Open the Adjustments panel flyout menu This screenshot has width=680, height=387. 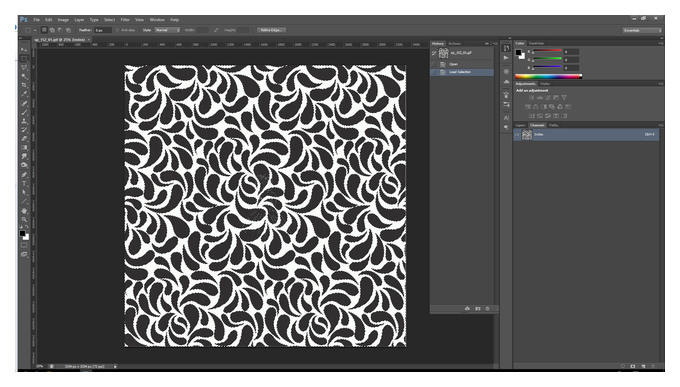pyautogui.click(x=660, y=84)
